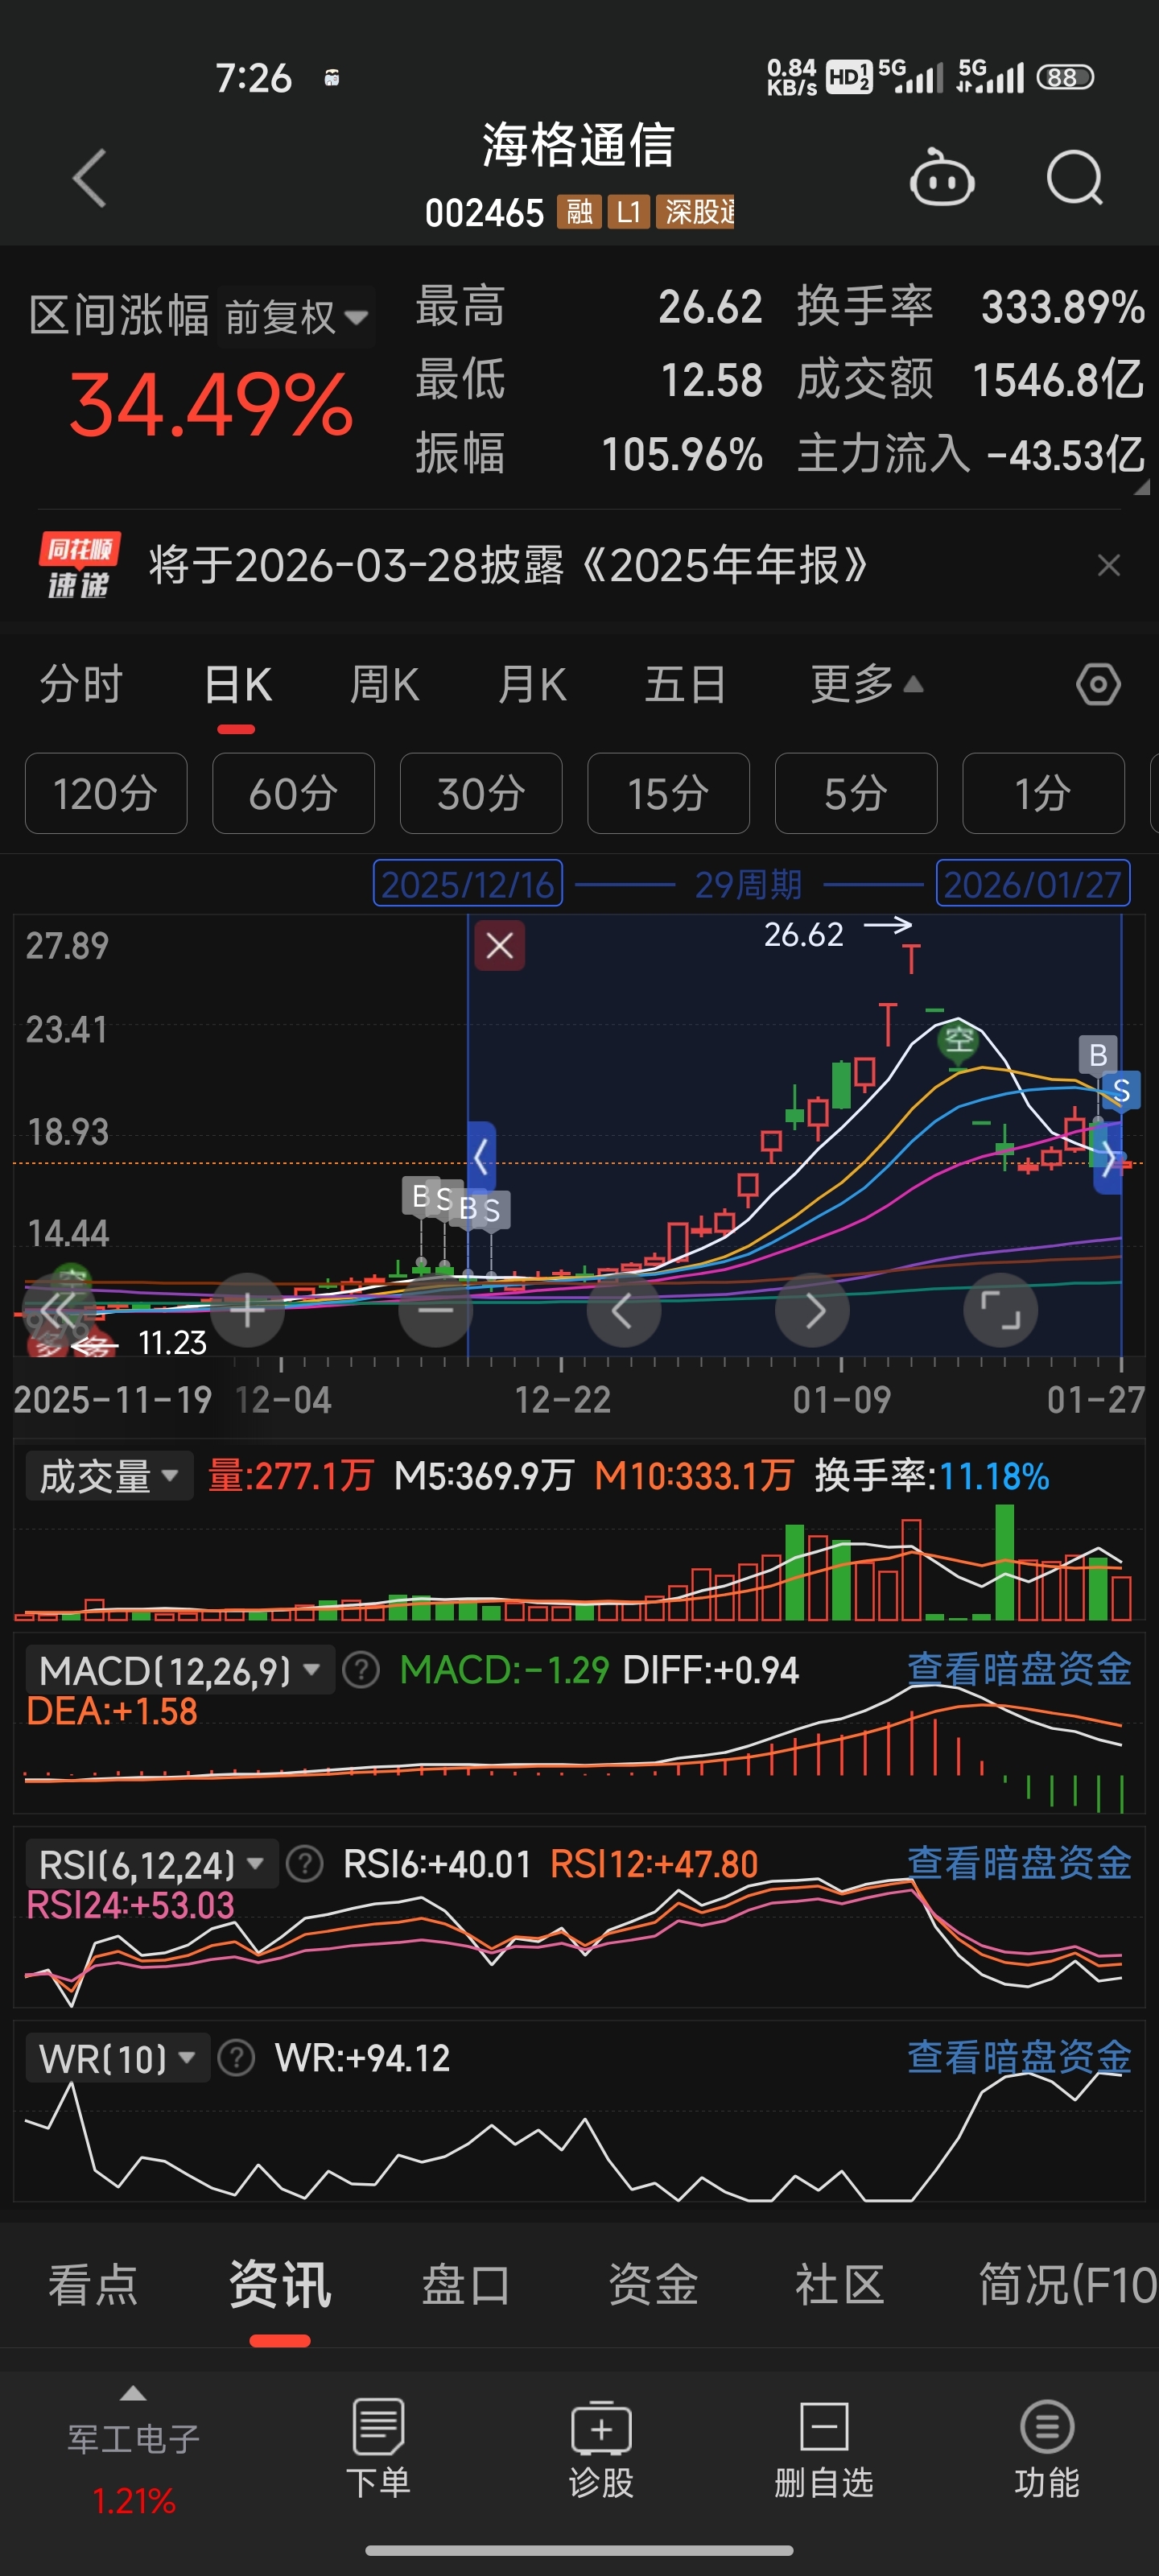This screenshot has height=2576, width=1159.
Task: Open 查看暗盘资金 link in WR panel
Action: pyautogui.click(x=1019, y=2056)
